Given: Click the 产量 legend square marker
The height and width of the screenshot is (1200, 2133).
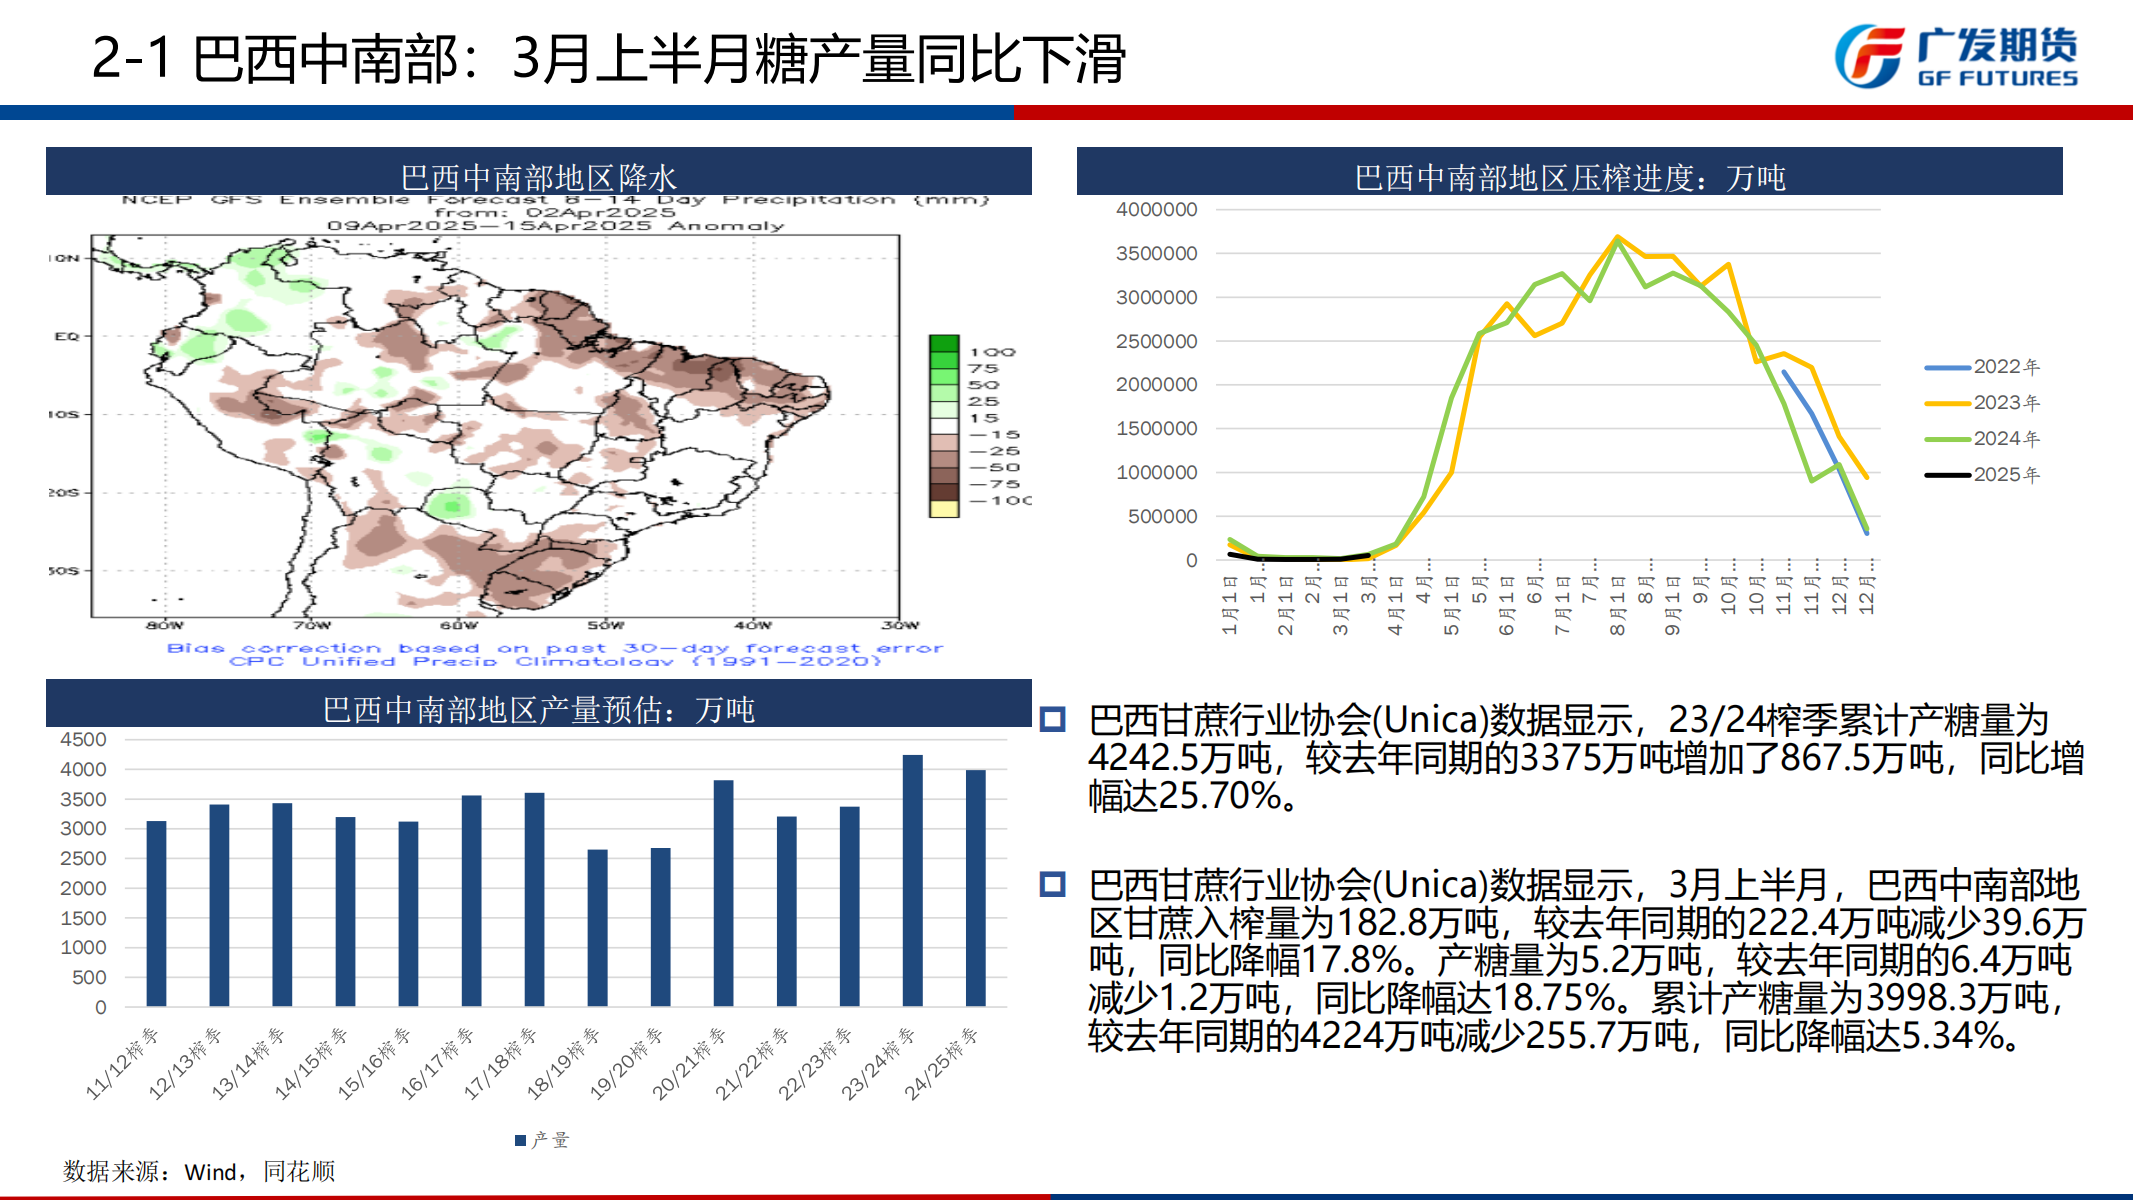Looking at the screenshot, I should [x=520, y=1140].
